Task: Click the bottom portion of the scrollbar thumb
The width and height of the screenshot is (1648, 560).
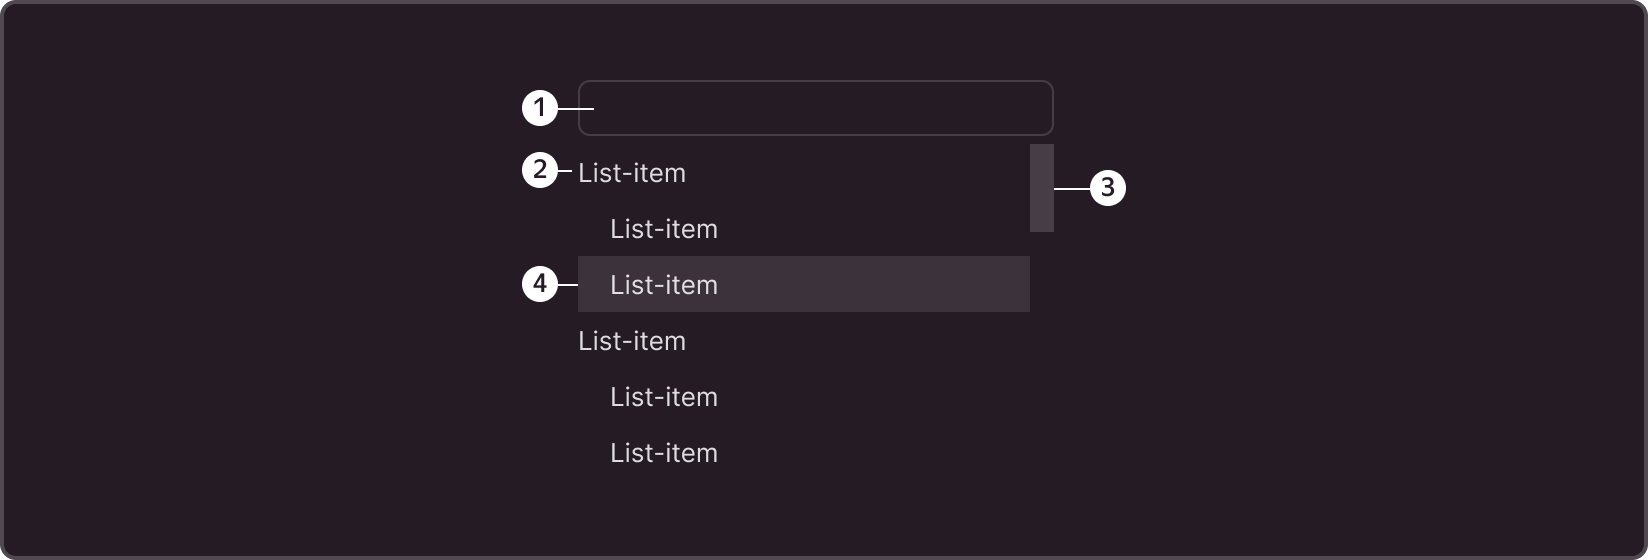Action: click(x=1042, y=218)
